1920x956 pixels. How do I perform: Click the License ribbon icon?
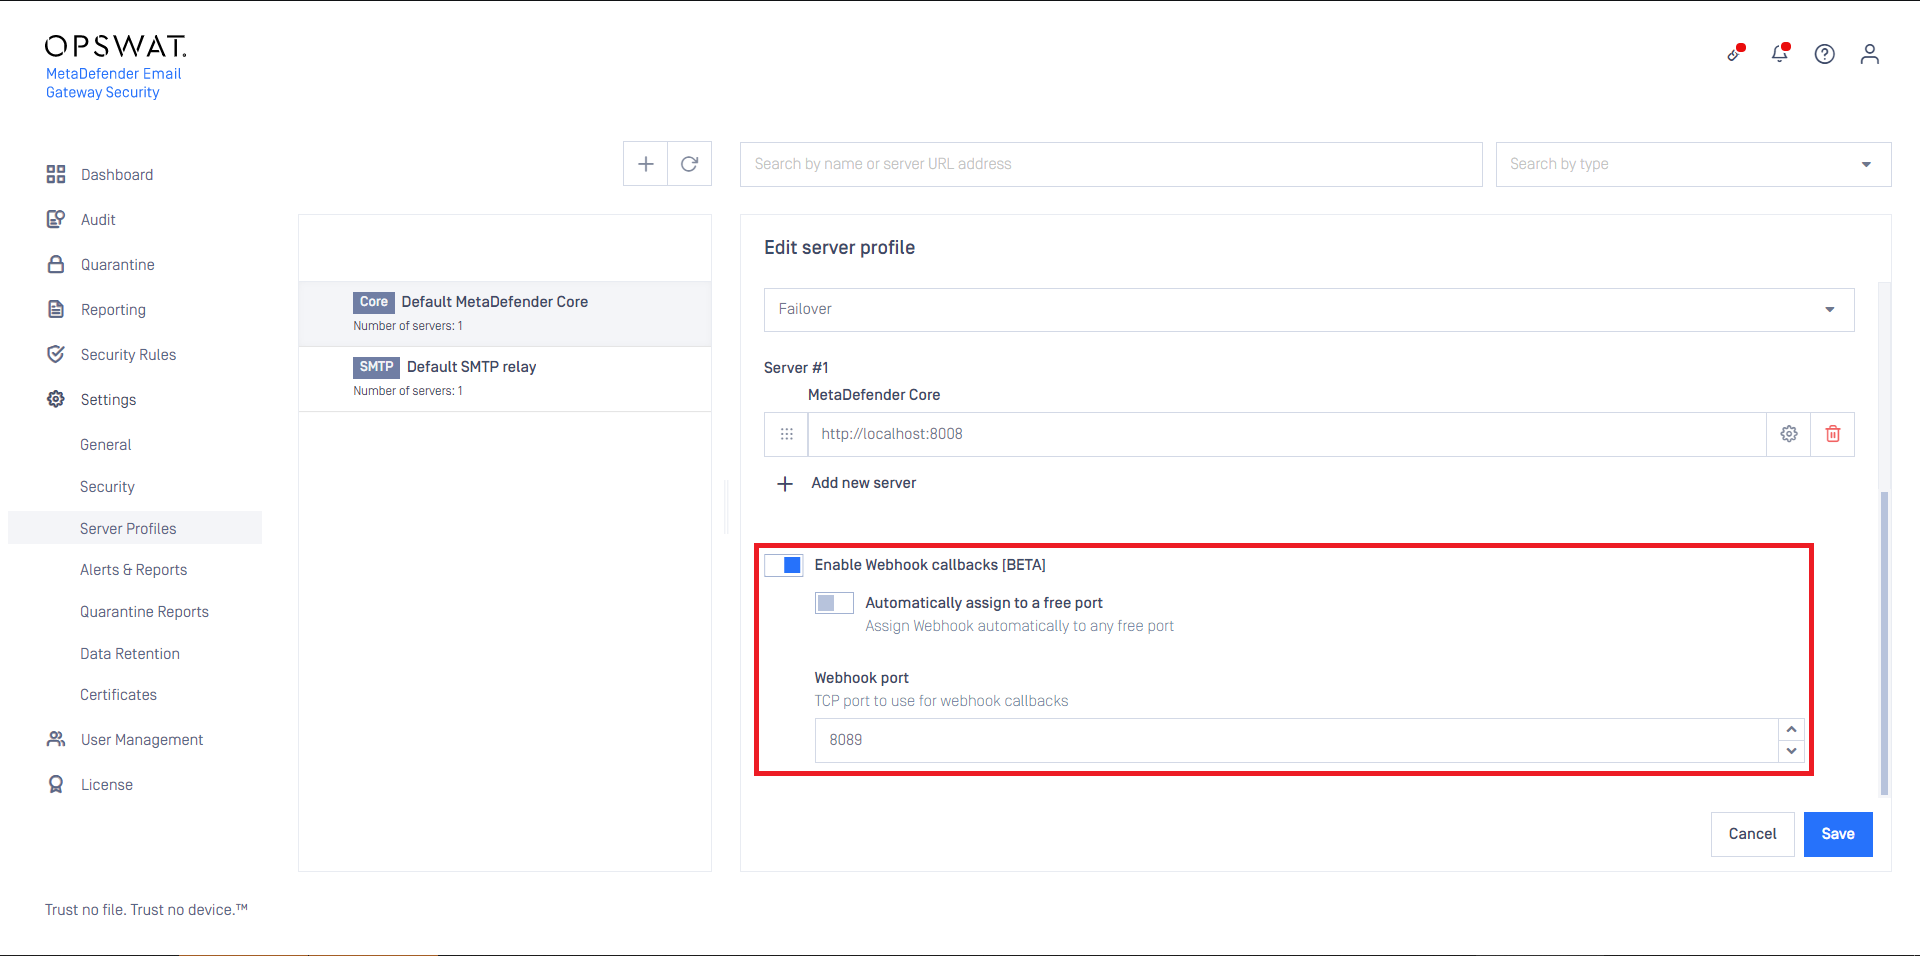56,784
